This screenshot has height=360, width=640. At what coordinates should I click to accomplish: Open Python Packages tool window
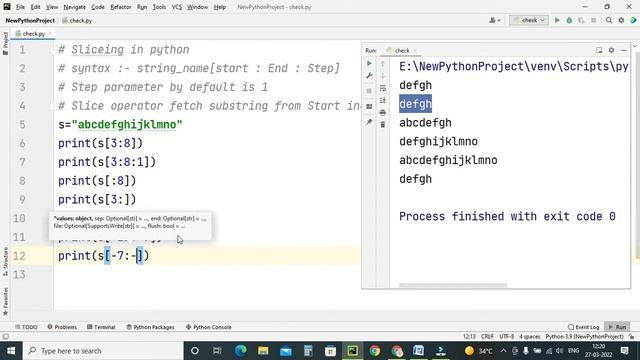coord(150,327)
